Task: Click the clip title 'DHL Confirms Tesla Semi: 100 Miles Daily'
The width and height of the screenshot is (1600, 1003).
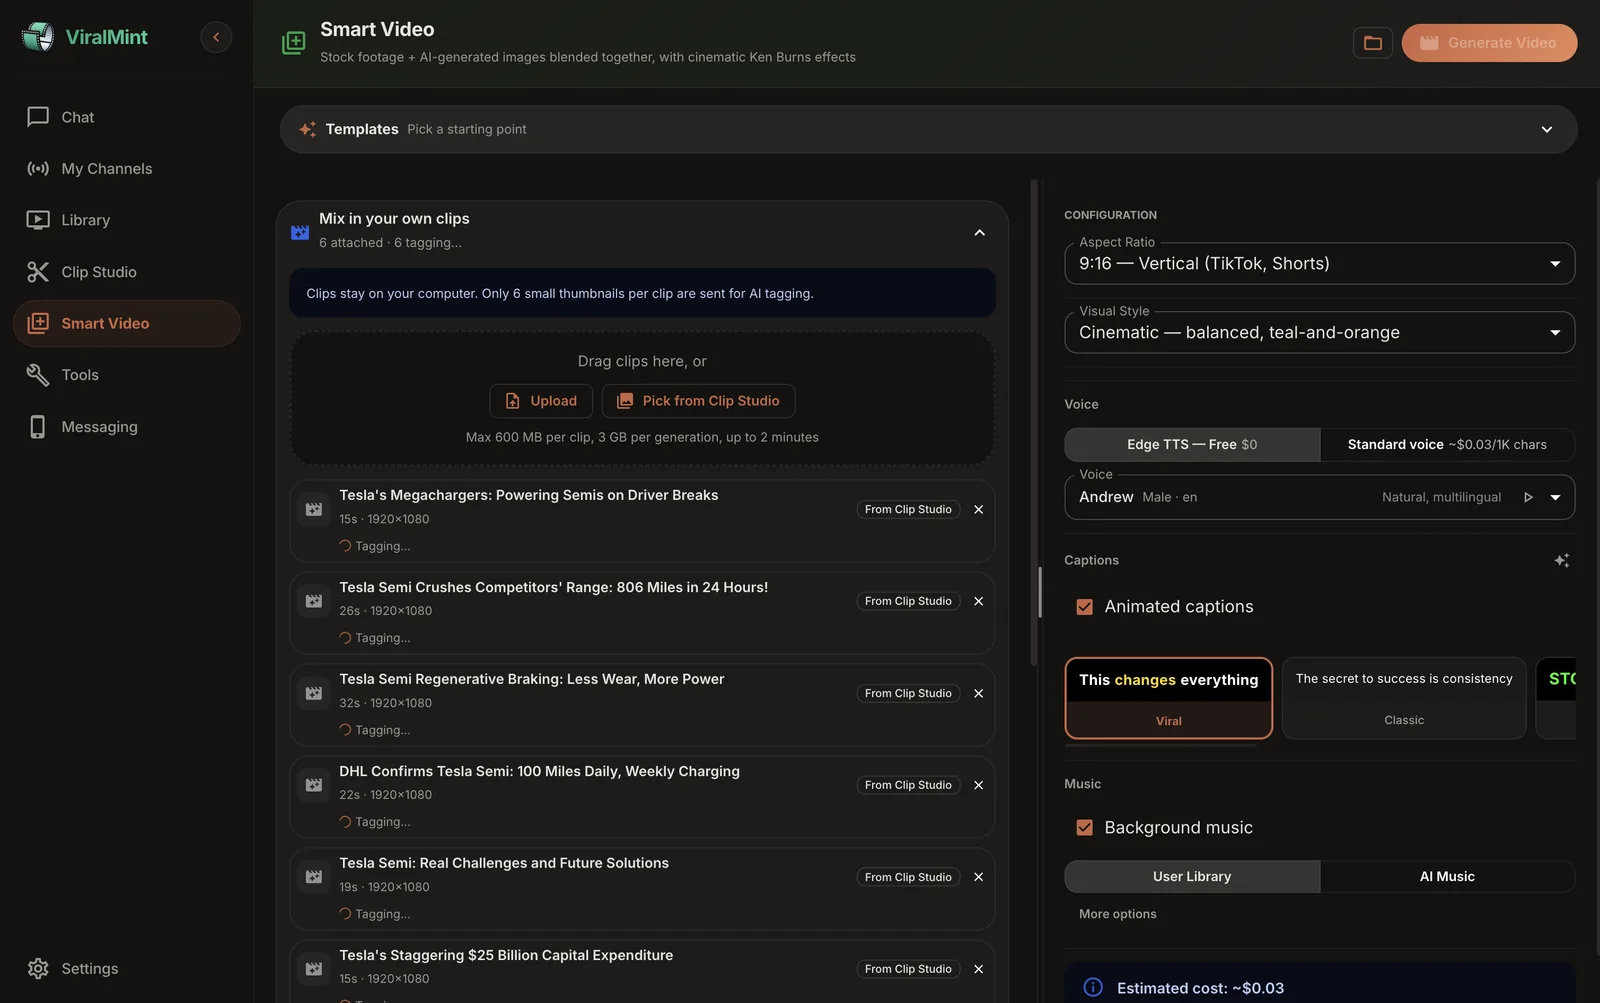Action: click(539, 772)
